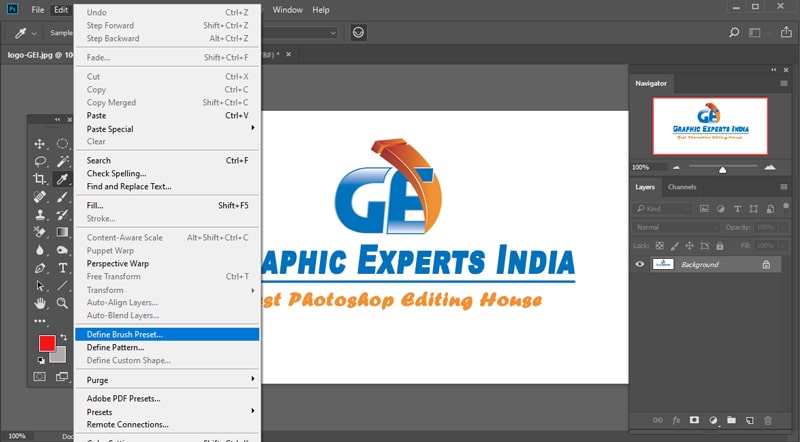
Task: Choose Define Brush Preset menu item
Action: pyautogui.click(x=167, y=334)
